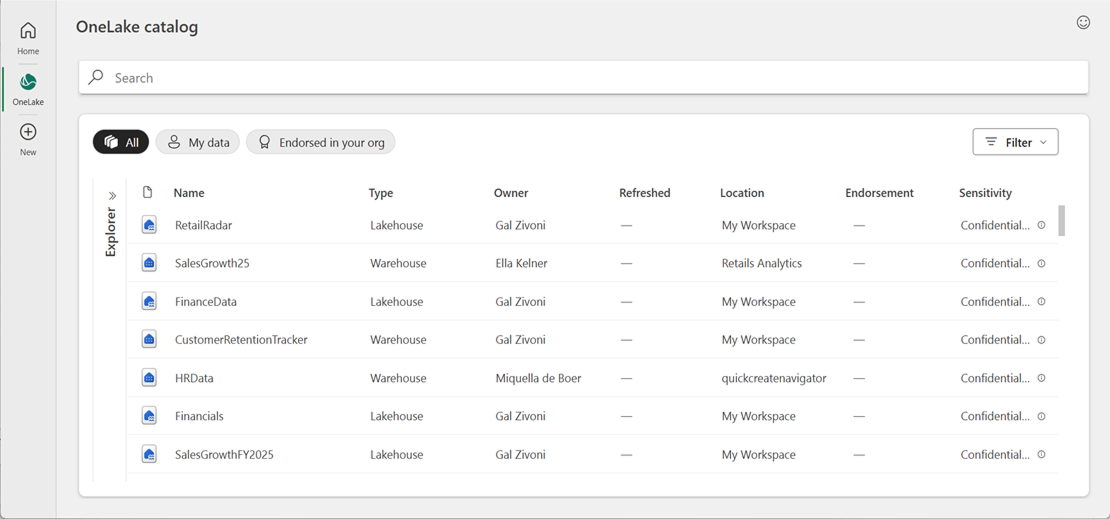
Task: Click the HRData warehouse icon
Action: (x=149, y=378)
